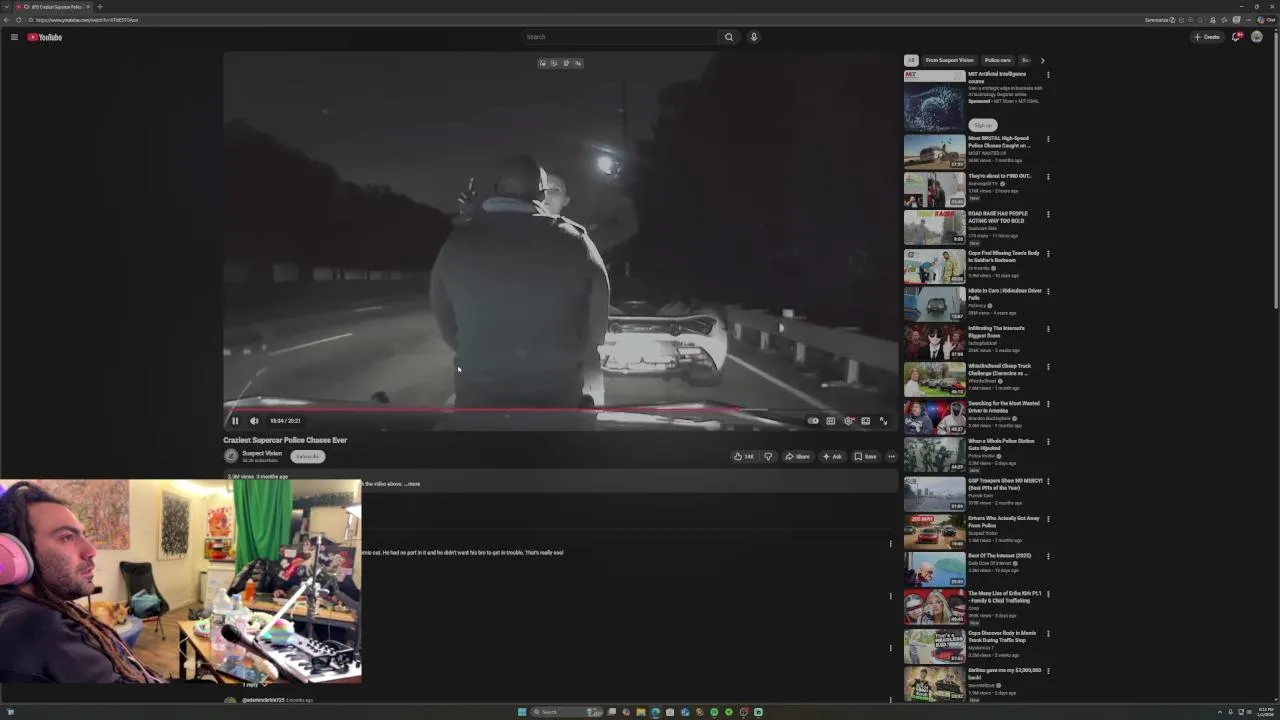Reload page with browser refresh button
The image size is (1280, 720).
point(18,20)
